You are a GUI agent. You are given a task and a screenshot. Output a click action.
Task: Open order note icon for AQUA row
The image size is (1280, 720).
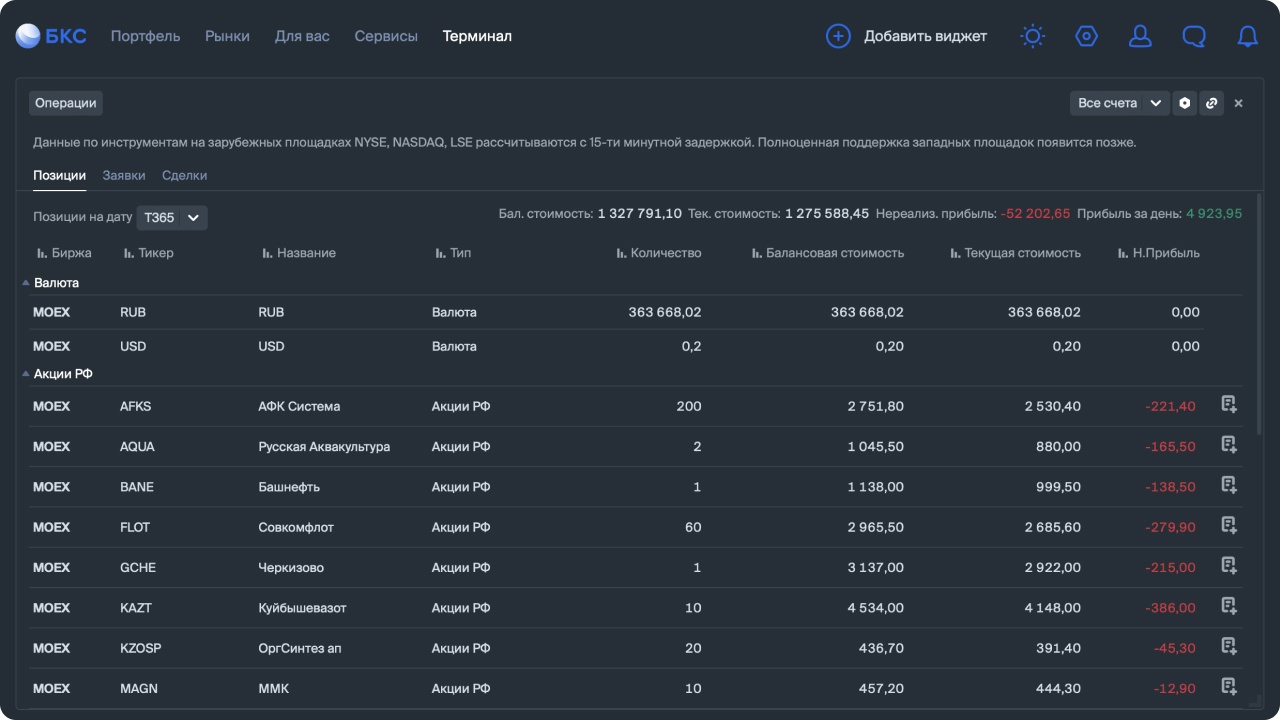(1229, 444)
